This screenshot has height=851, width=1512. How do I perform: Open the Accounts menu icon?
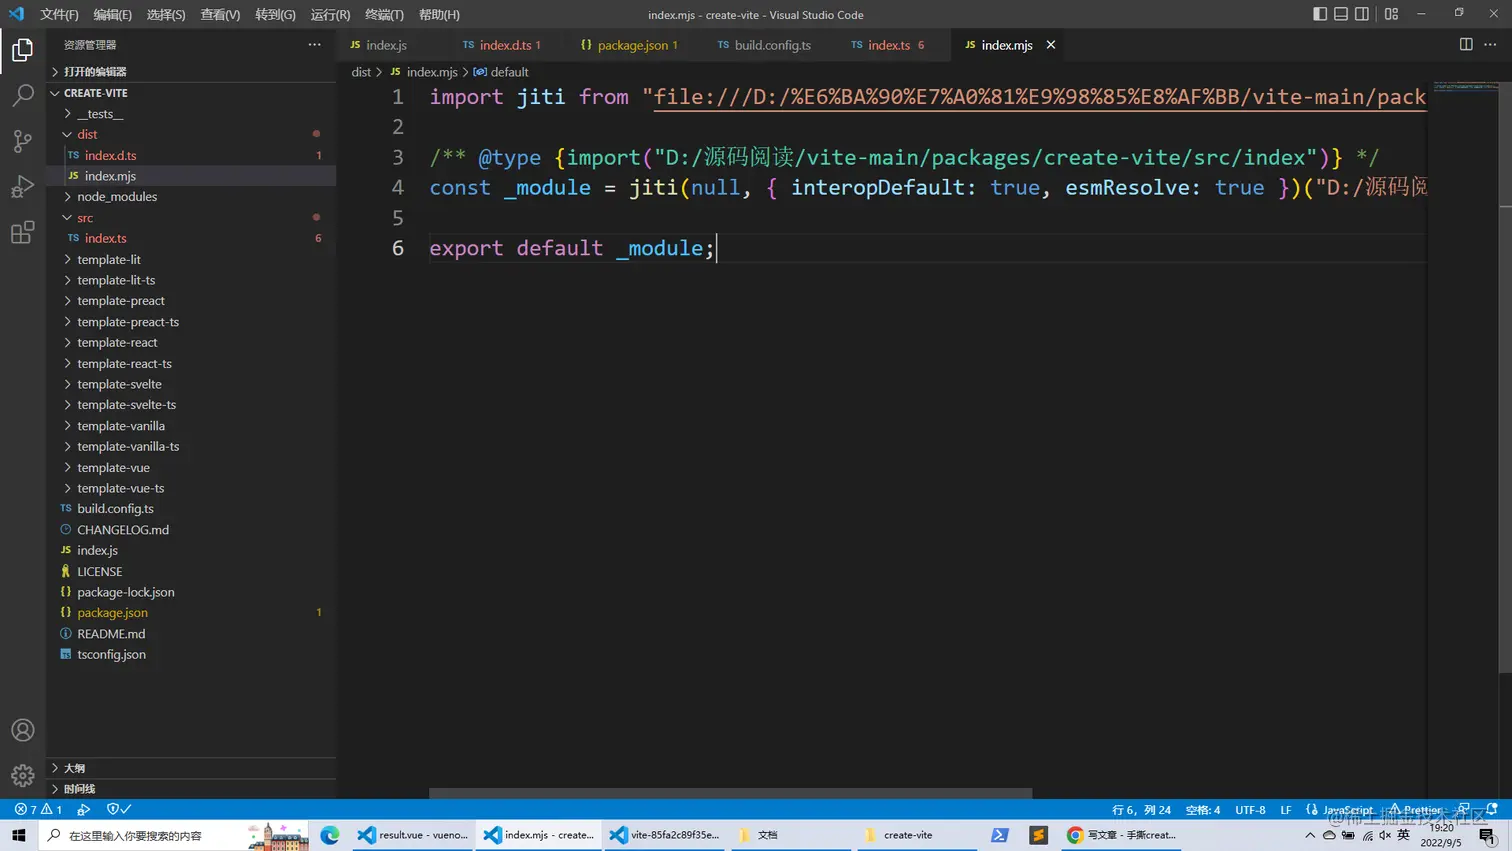pyautogui.click(x=22, y=730)
